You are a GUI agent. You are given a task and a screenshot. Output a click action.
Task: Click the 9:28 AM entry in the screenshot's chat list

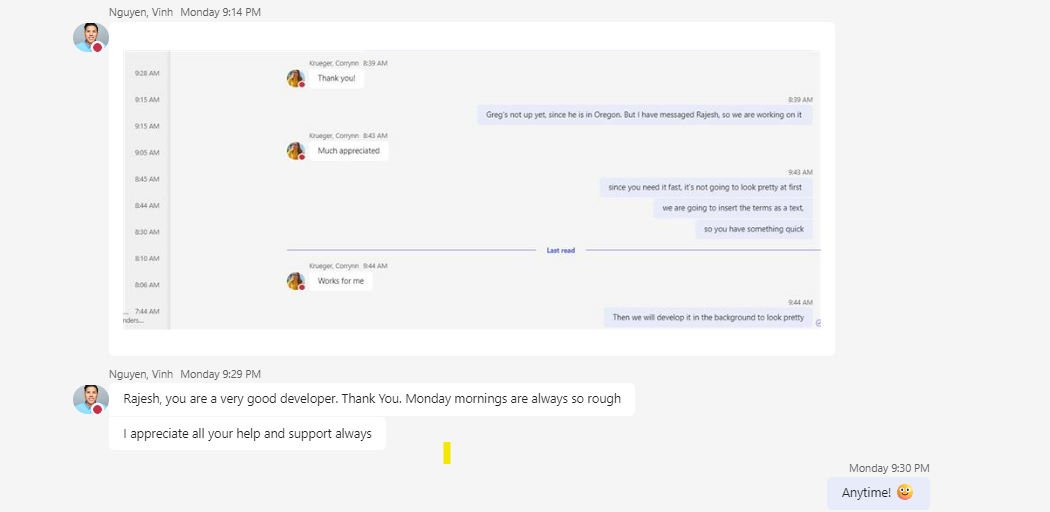(147, 73)
